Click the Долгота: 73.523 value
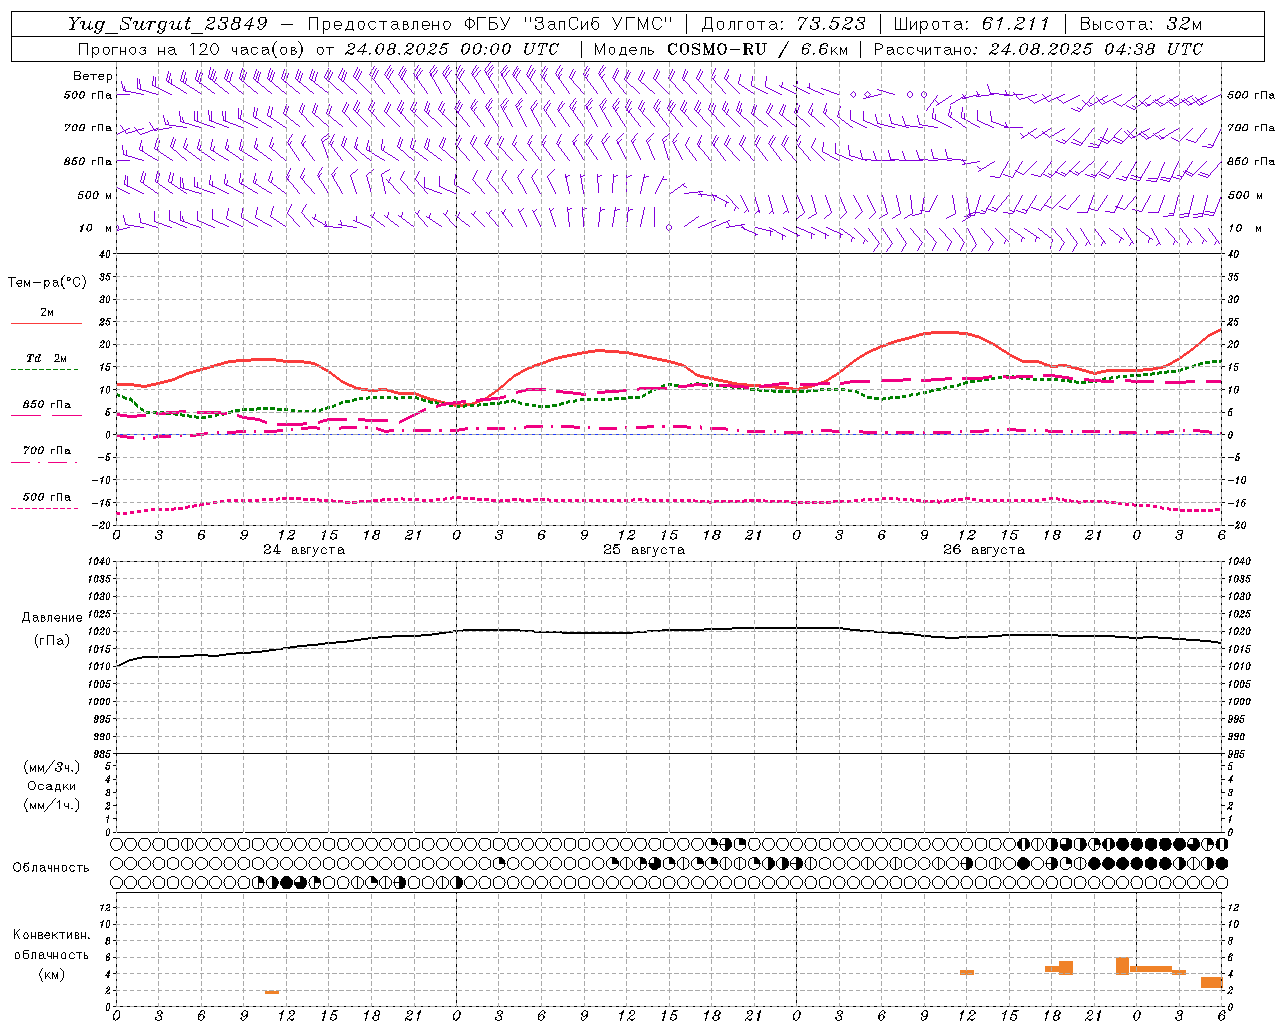 [x=783, y=24]
